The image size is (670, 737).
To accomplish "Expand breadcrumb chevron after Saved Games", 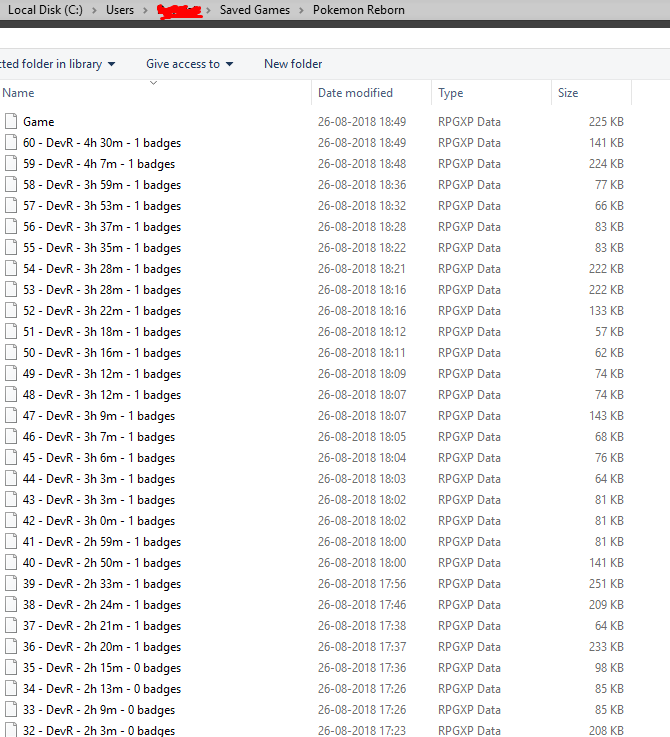I will [x=301, y=10].
